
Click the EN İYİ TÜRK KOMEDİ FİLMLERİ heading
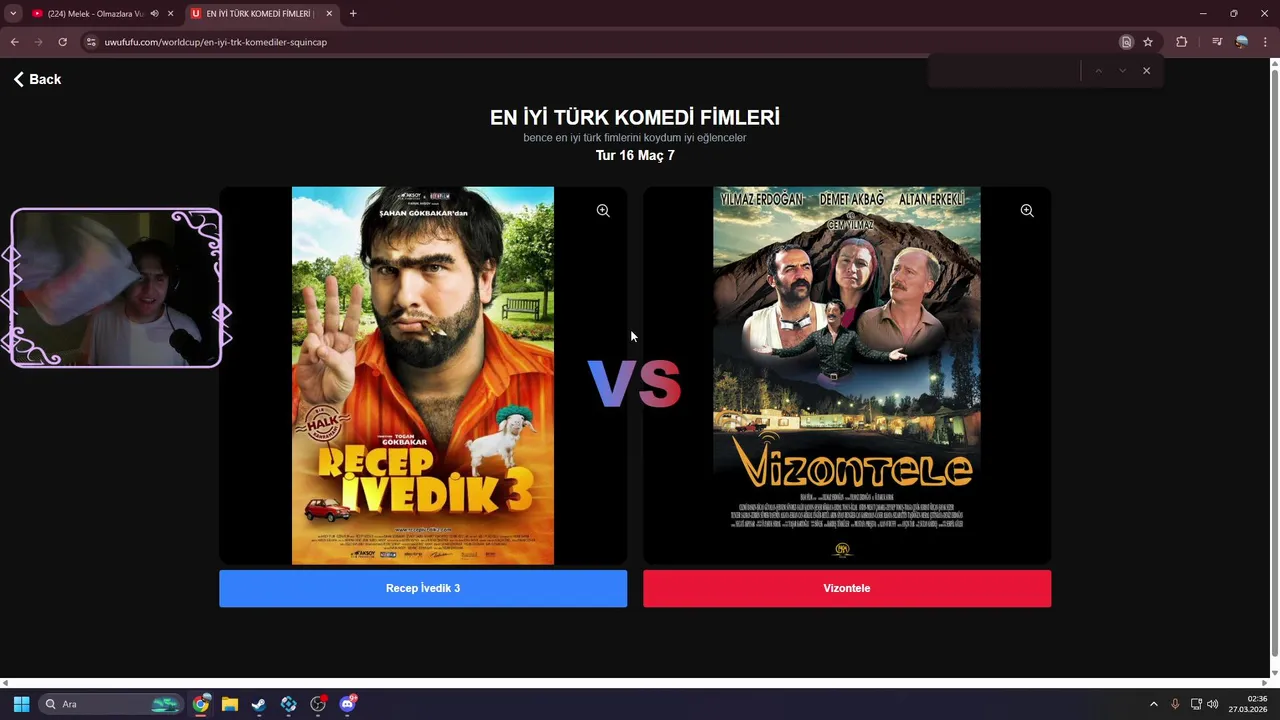(635, 117)
